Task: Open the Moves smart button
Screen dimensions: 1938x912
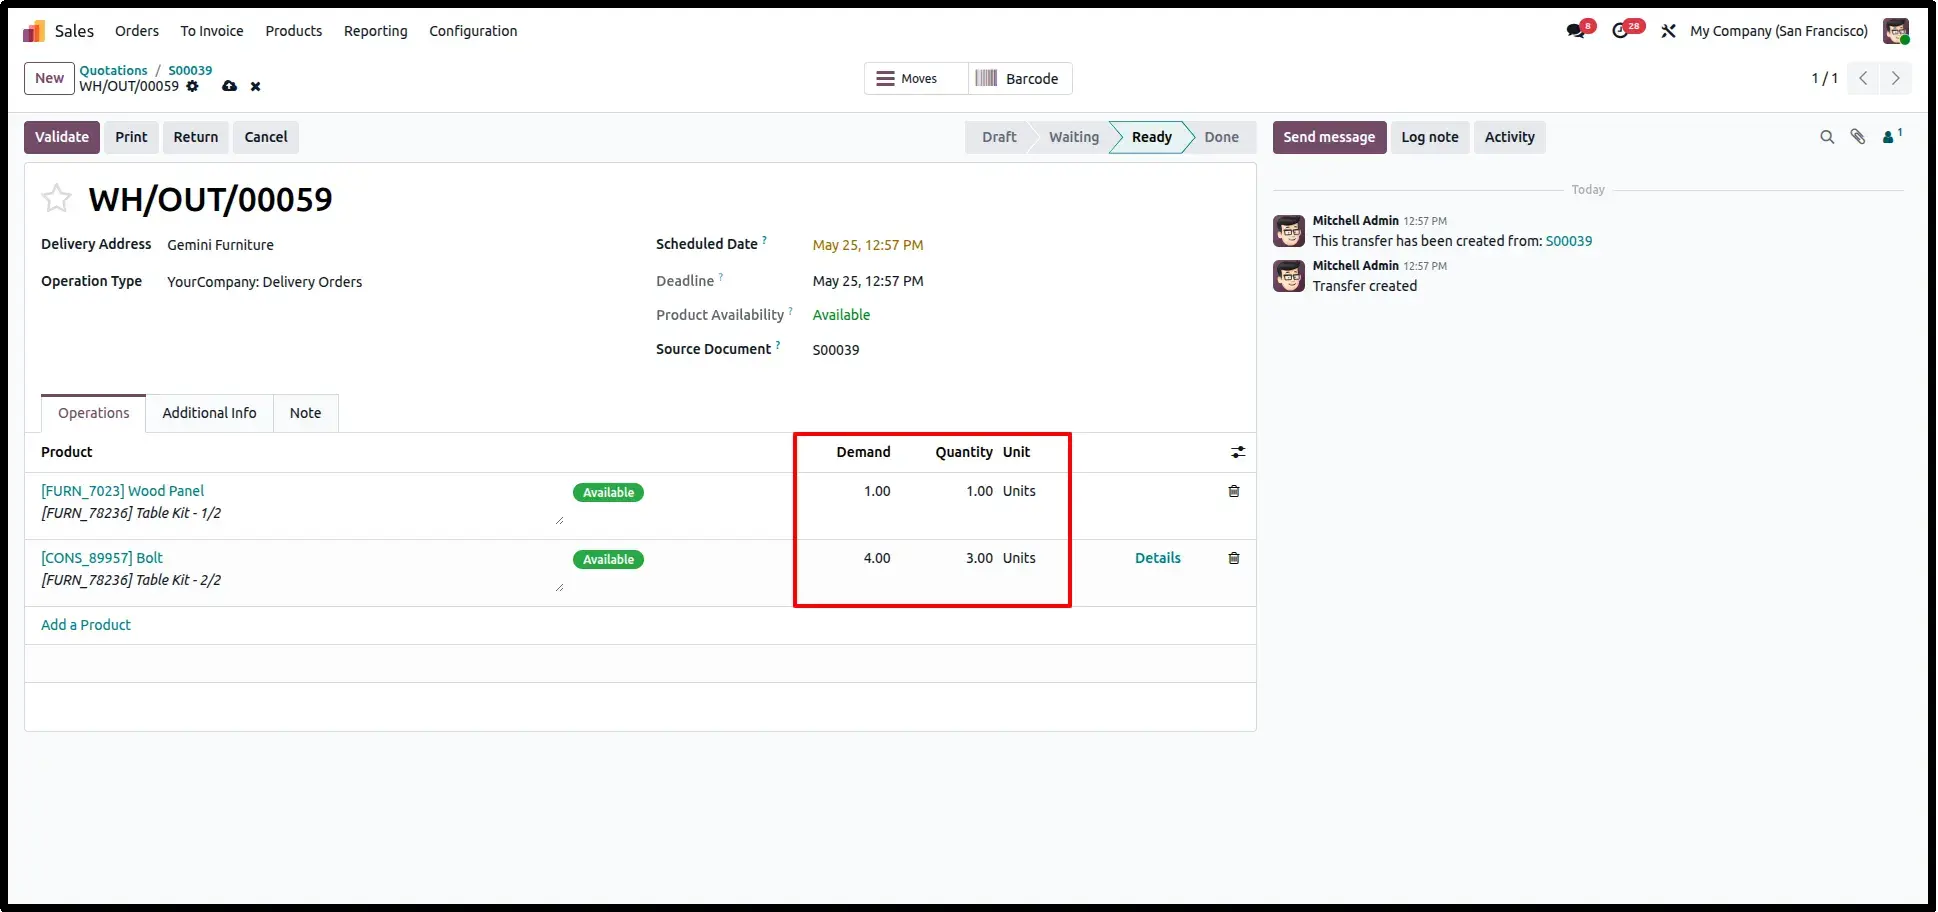Action: 916,78
